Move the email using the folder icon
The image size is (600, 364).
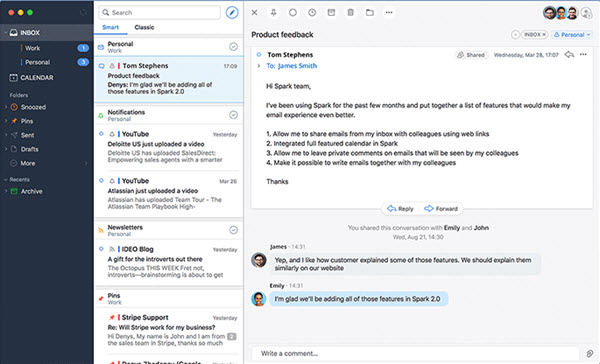[369, 13]
